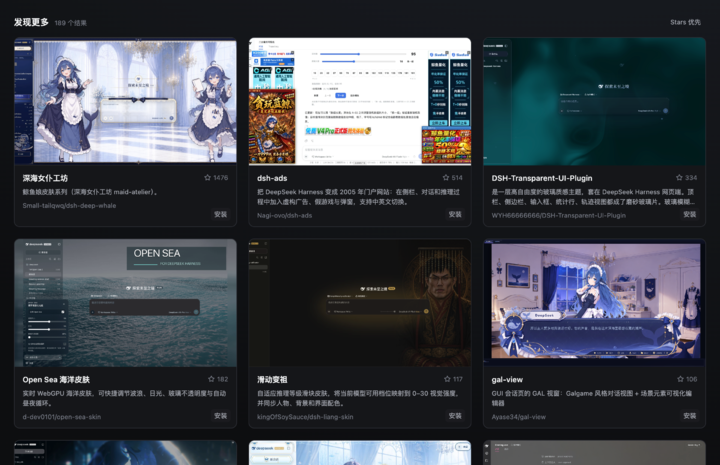This screenshot has width=720, height=465.
Task: Click the 滑动变祖 card description
Action: [358, 398]
